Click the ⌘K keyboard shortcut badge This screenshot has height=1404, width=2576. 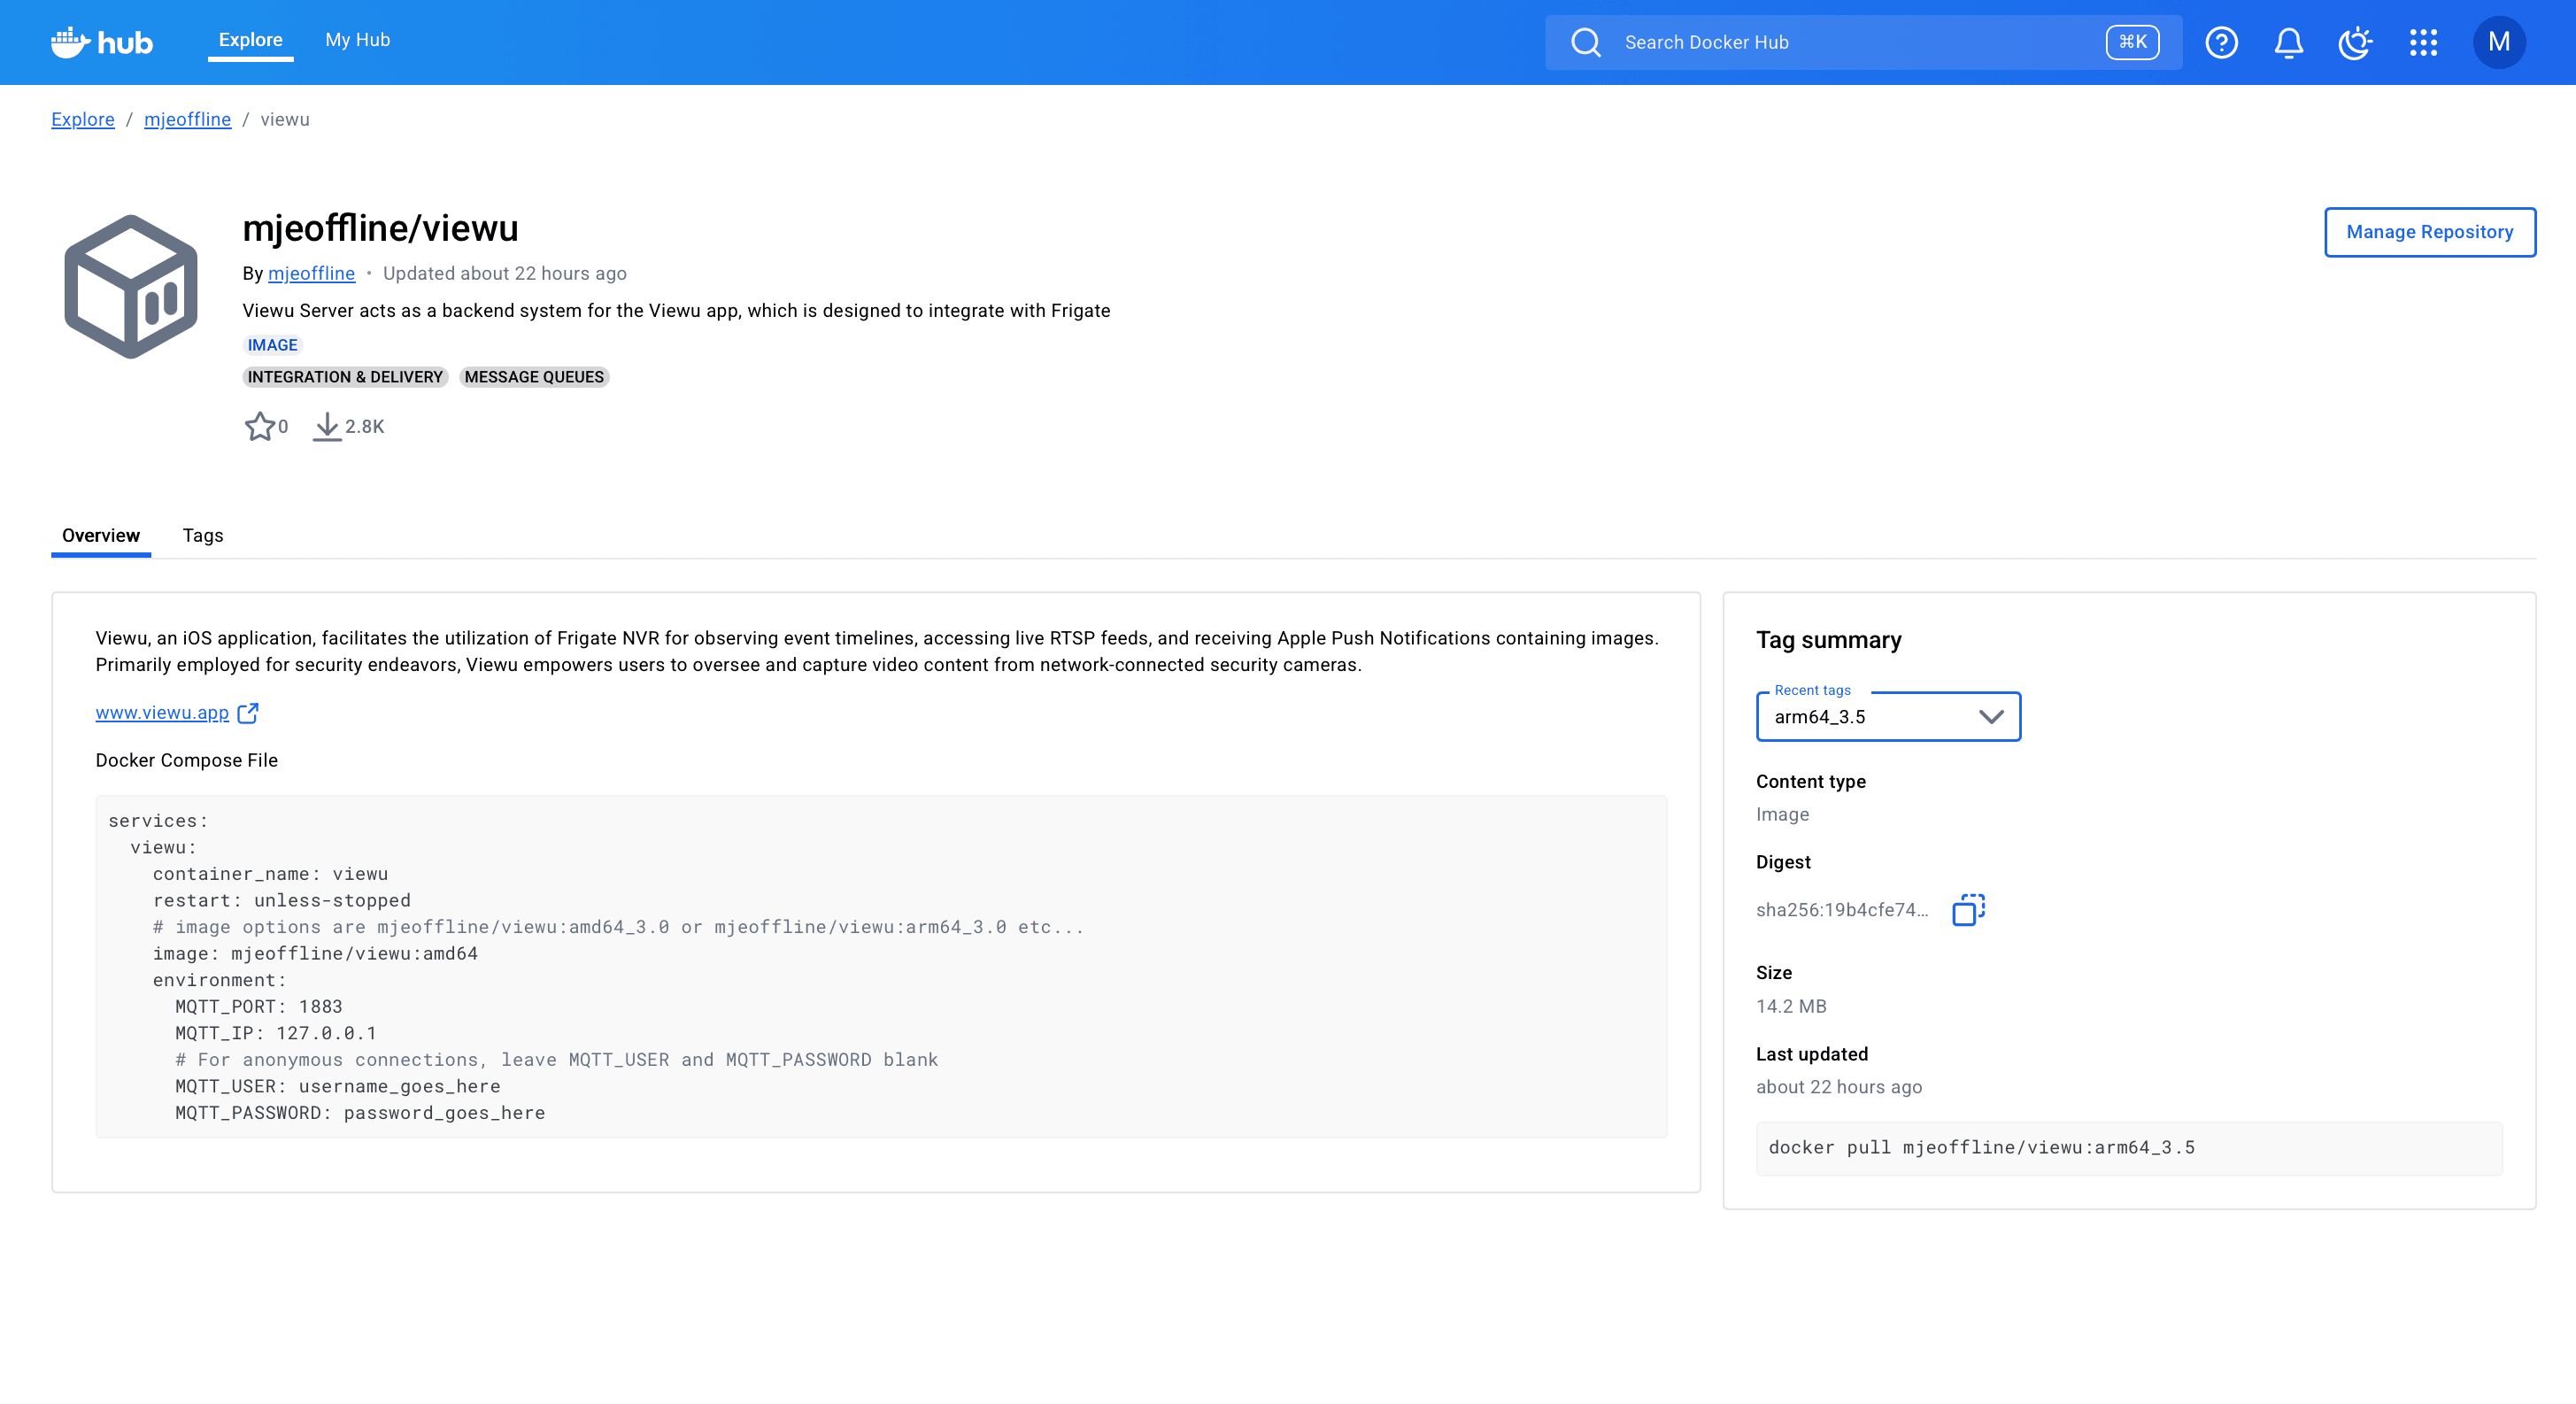[x=2132, y=42]
